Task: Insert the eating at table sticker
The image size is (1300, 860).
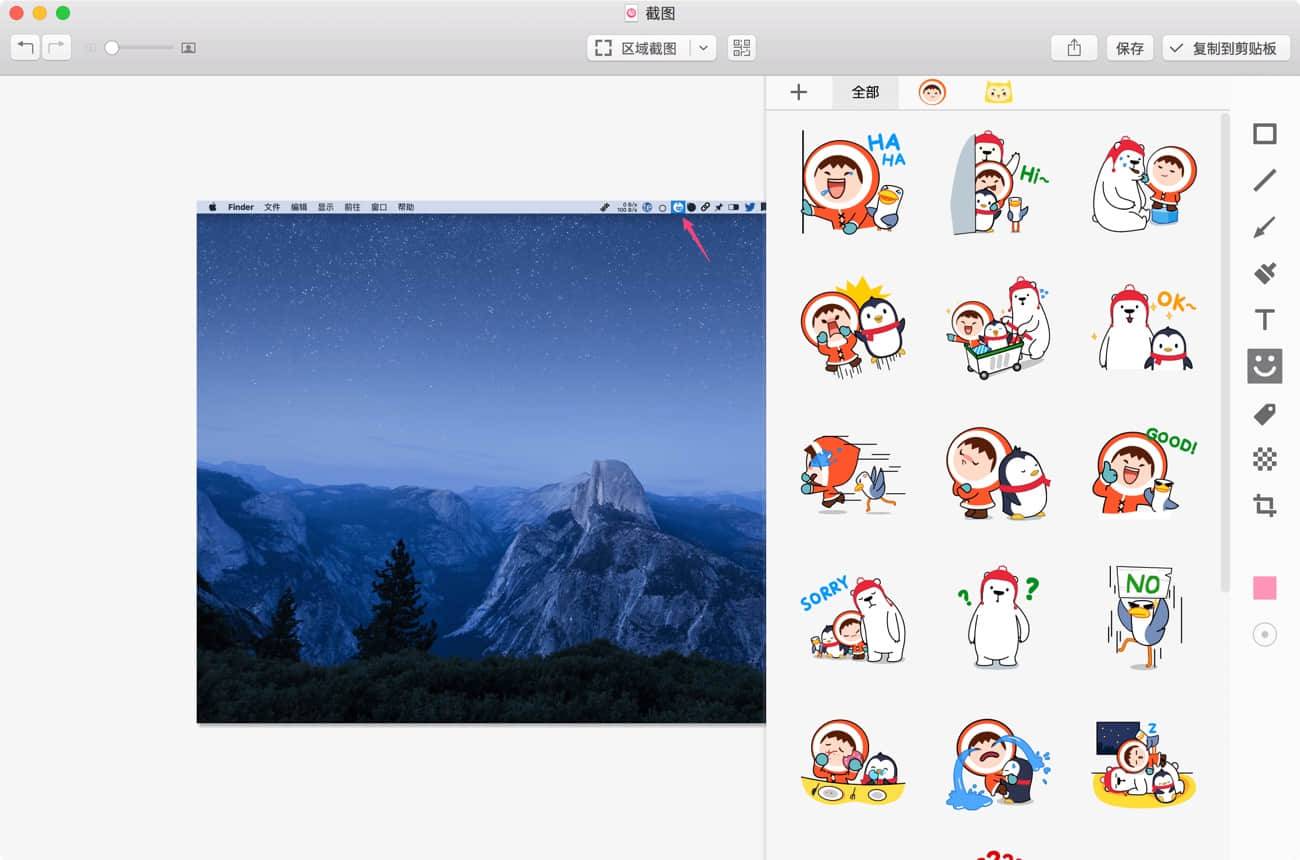Action: [x=853, y=762]
